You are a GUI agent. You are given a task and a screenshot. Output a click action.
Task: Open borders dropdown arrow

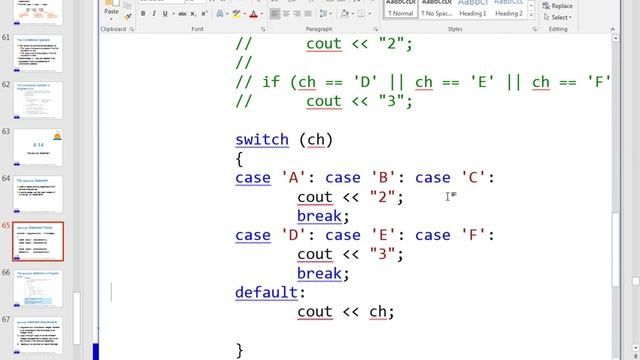click(369, 14)
